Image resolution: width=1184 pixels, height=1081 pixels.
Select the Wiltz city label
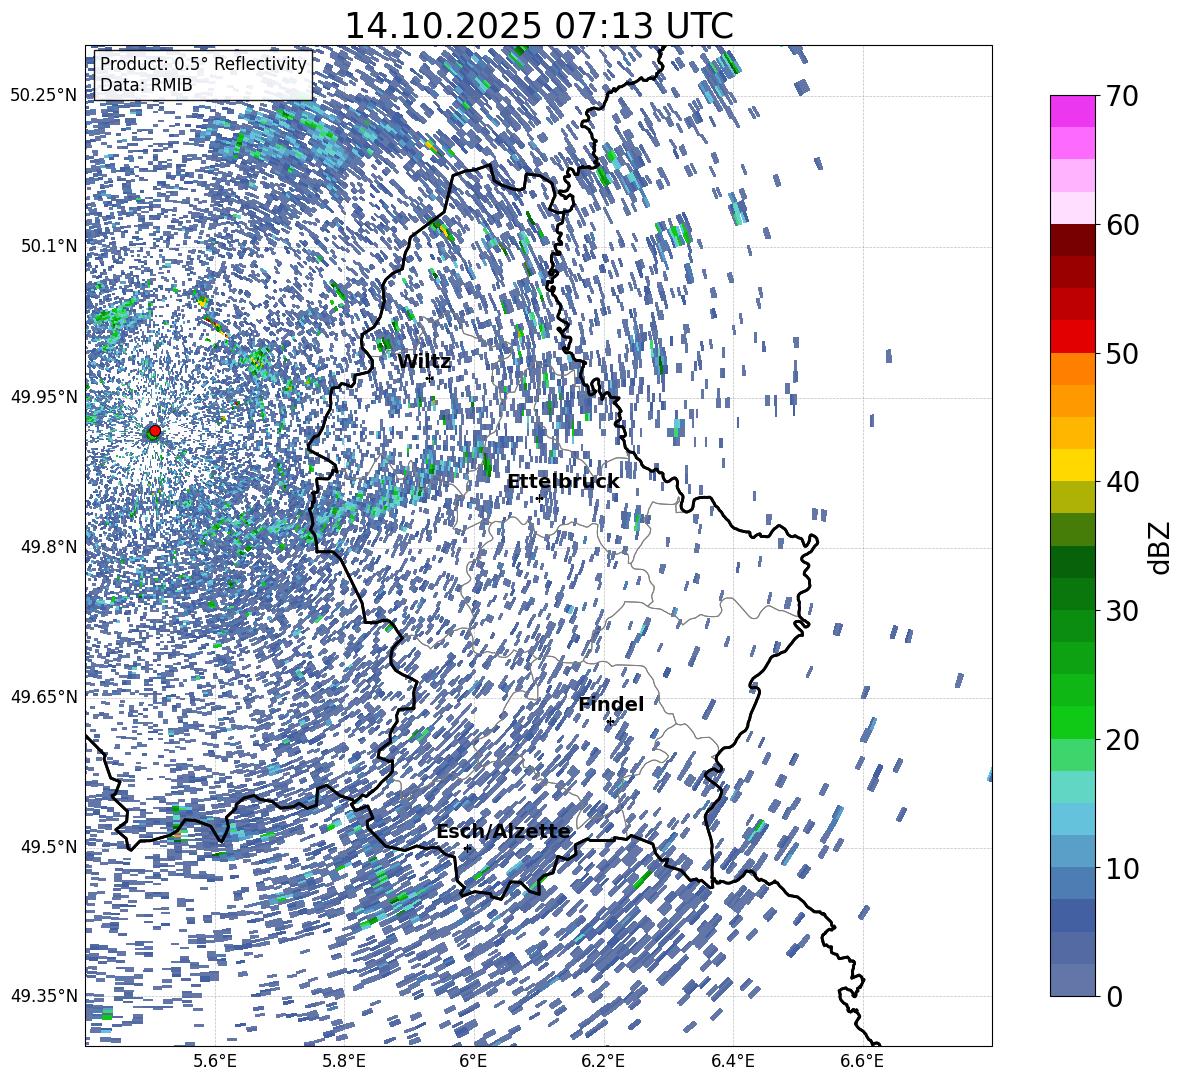click(x=424, y=362)
